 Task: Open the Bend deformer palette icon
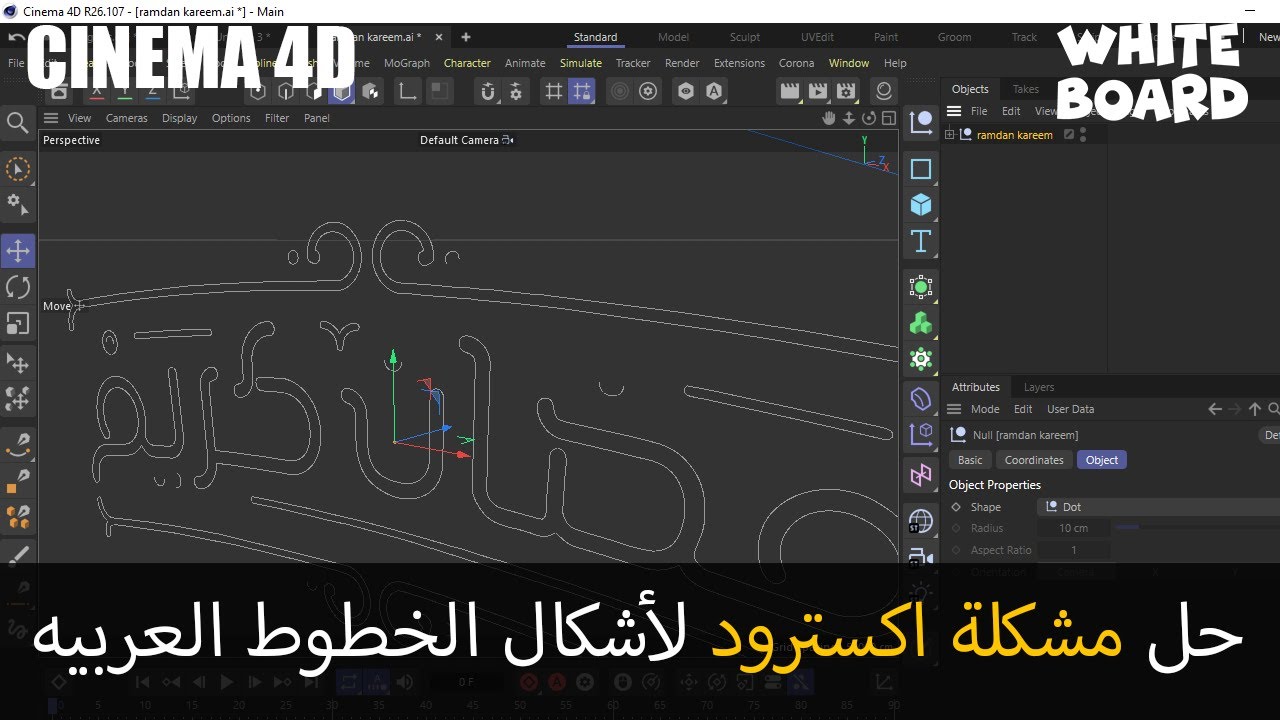coord(921,399)
